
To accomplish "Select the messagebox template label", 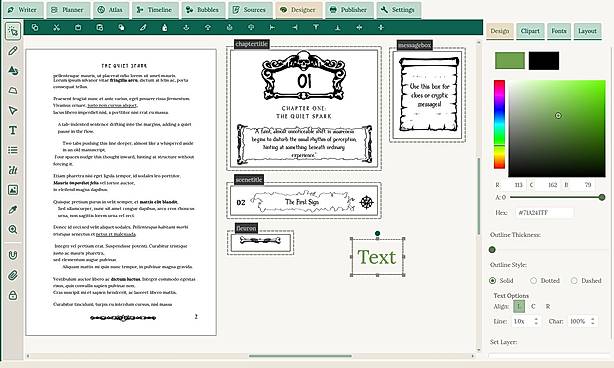I will [414, 45].
